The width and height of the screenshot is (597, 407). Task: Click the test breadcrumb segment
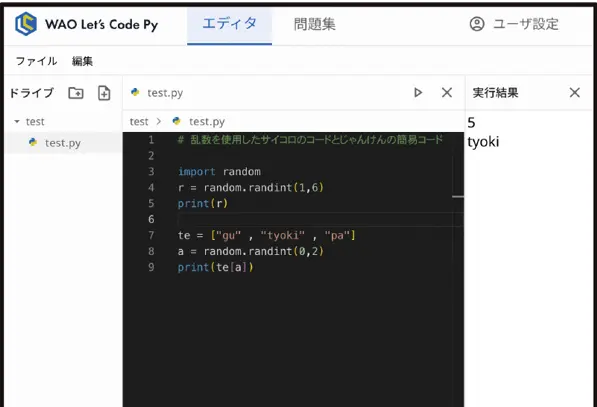pyautogui.click(x=139, y=121)
